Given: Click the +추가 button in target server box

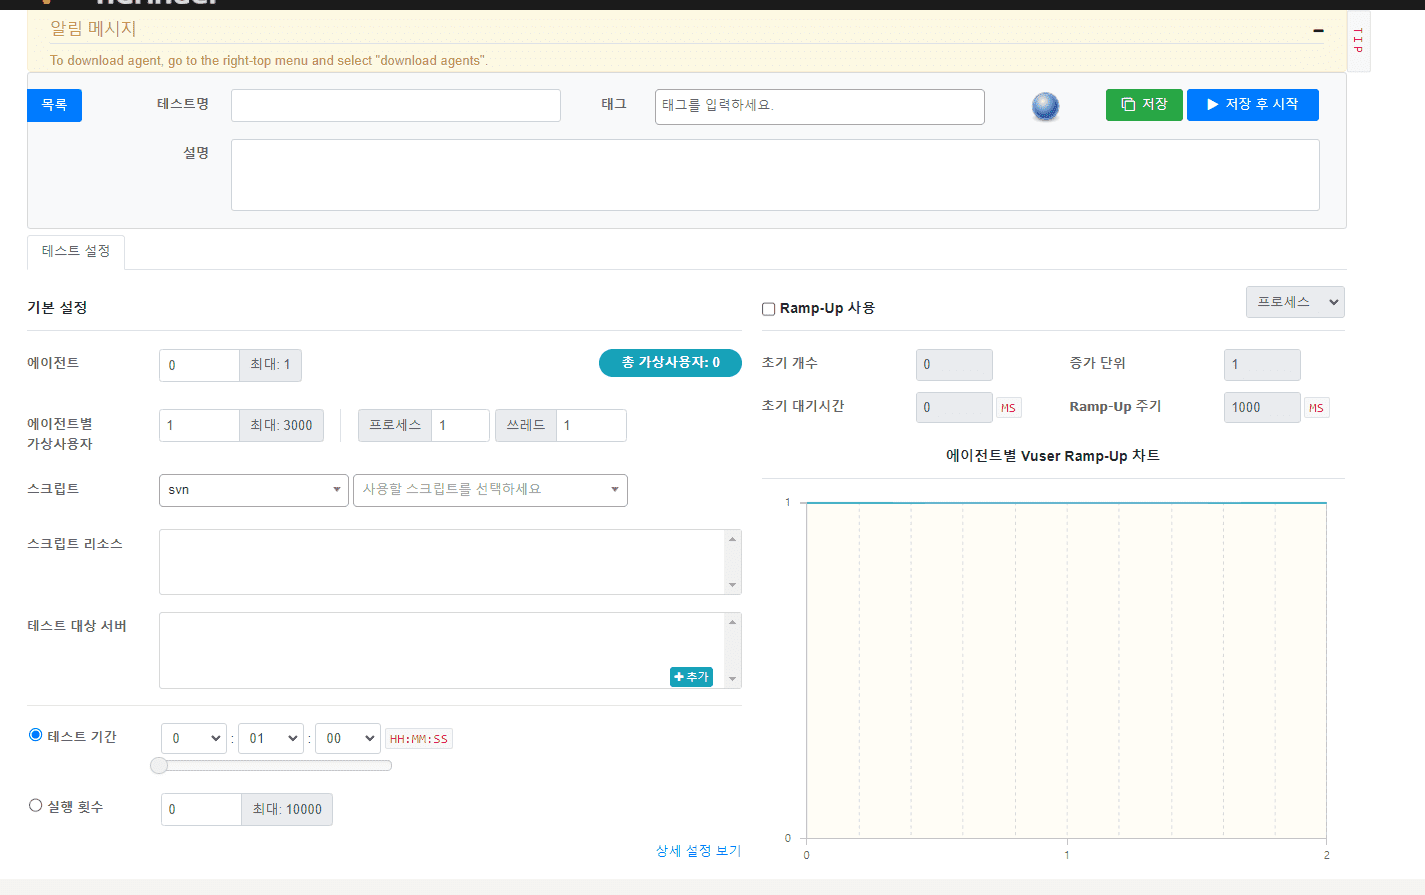Looking at the screenshot, I should 691,677.
